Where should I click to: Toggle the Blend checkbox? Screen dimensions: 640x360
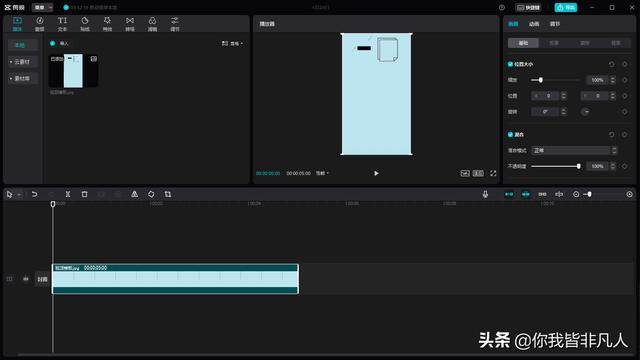tap(510, 134)
